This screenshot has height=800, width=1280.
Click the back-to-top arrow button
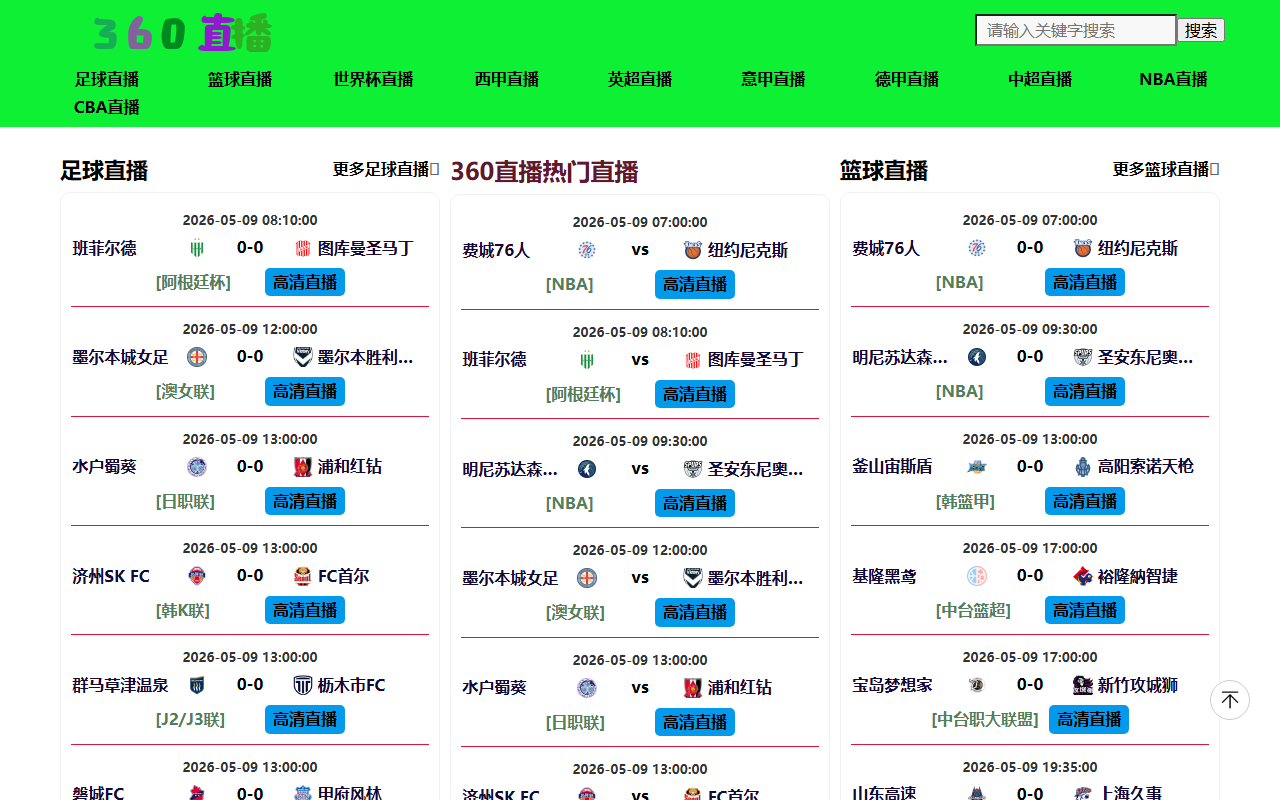point(1230,700)
